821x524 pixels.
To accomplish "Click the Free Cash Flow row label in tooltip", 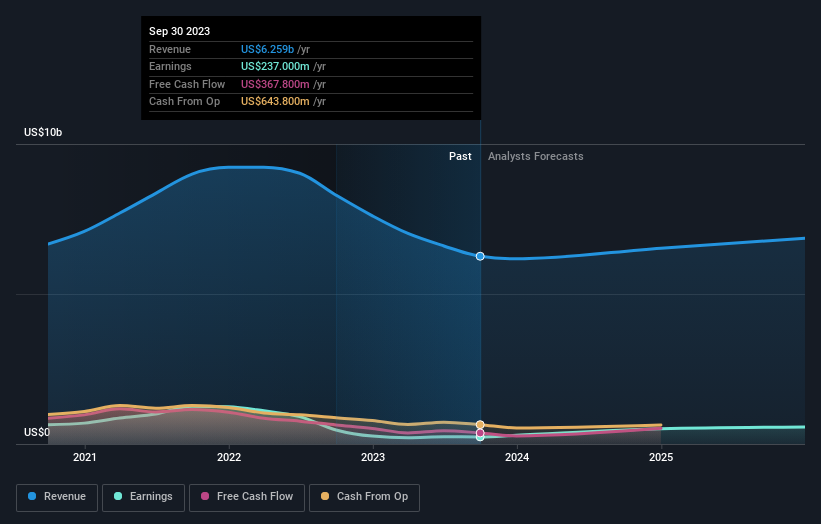I will (187, 84).
